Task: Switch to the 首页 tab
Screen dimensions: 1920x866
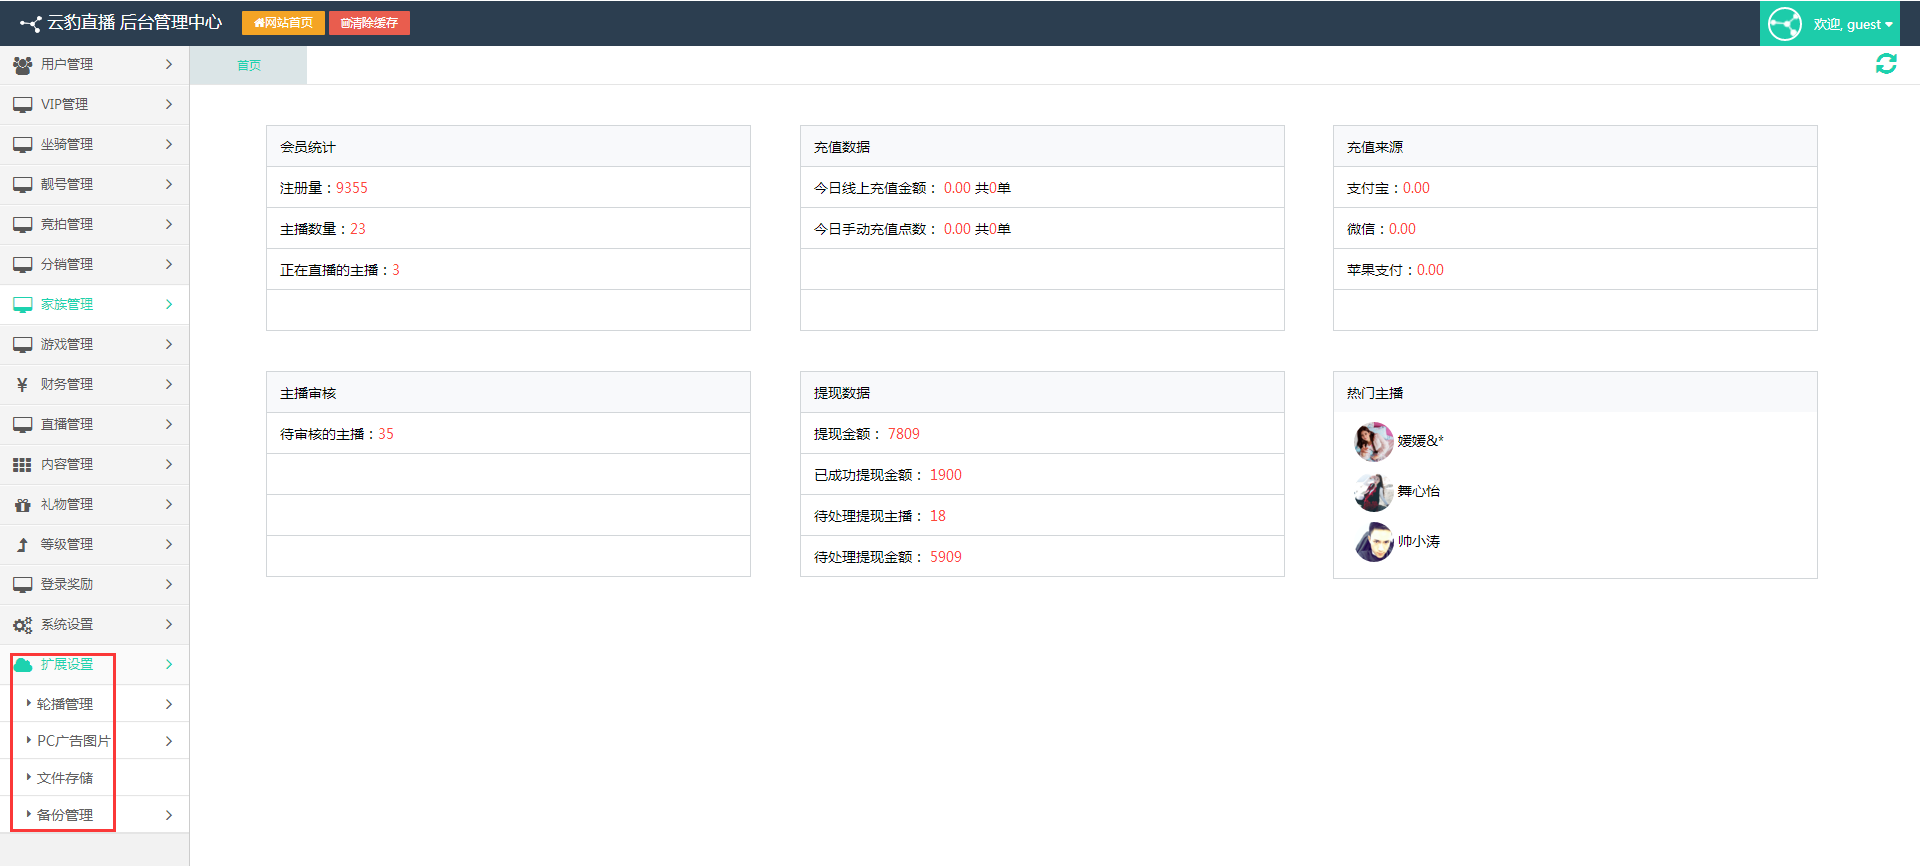Action: 248,65
